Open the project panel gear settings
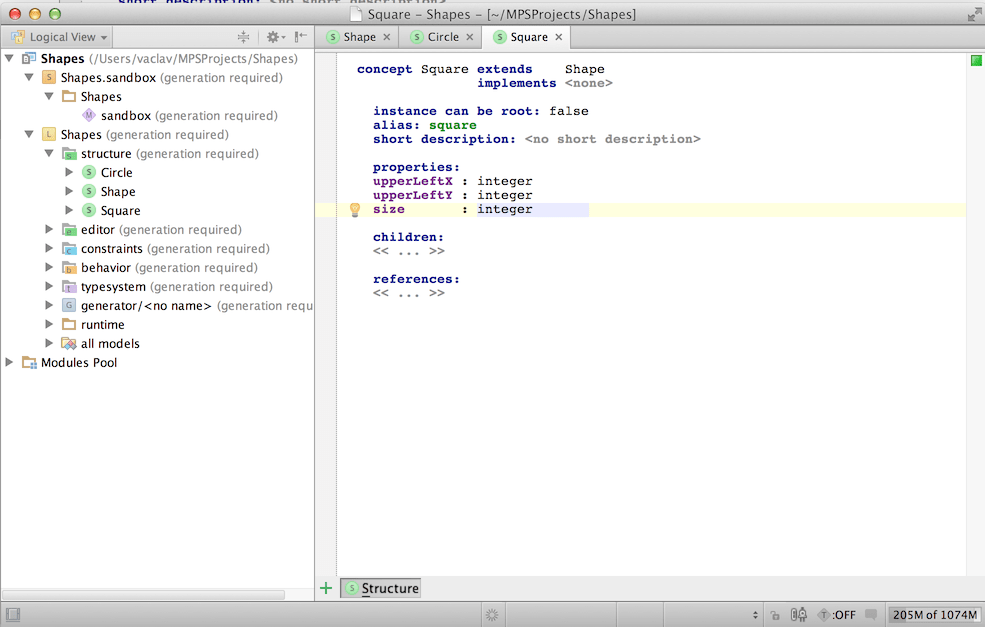985x627 pixels. point(272,37)
